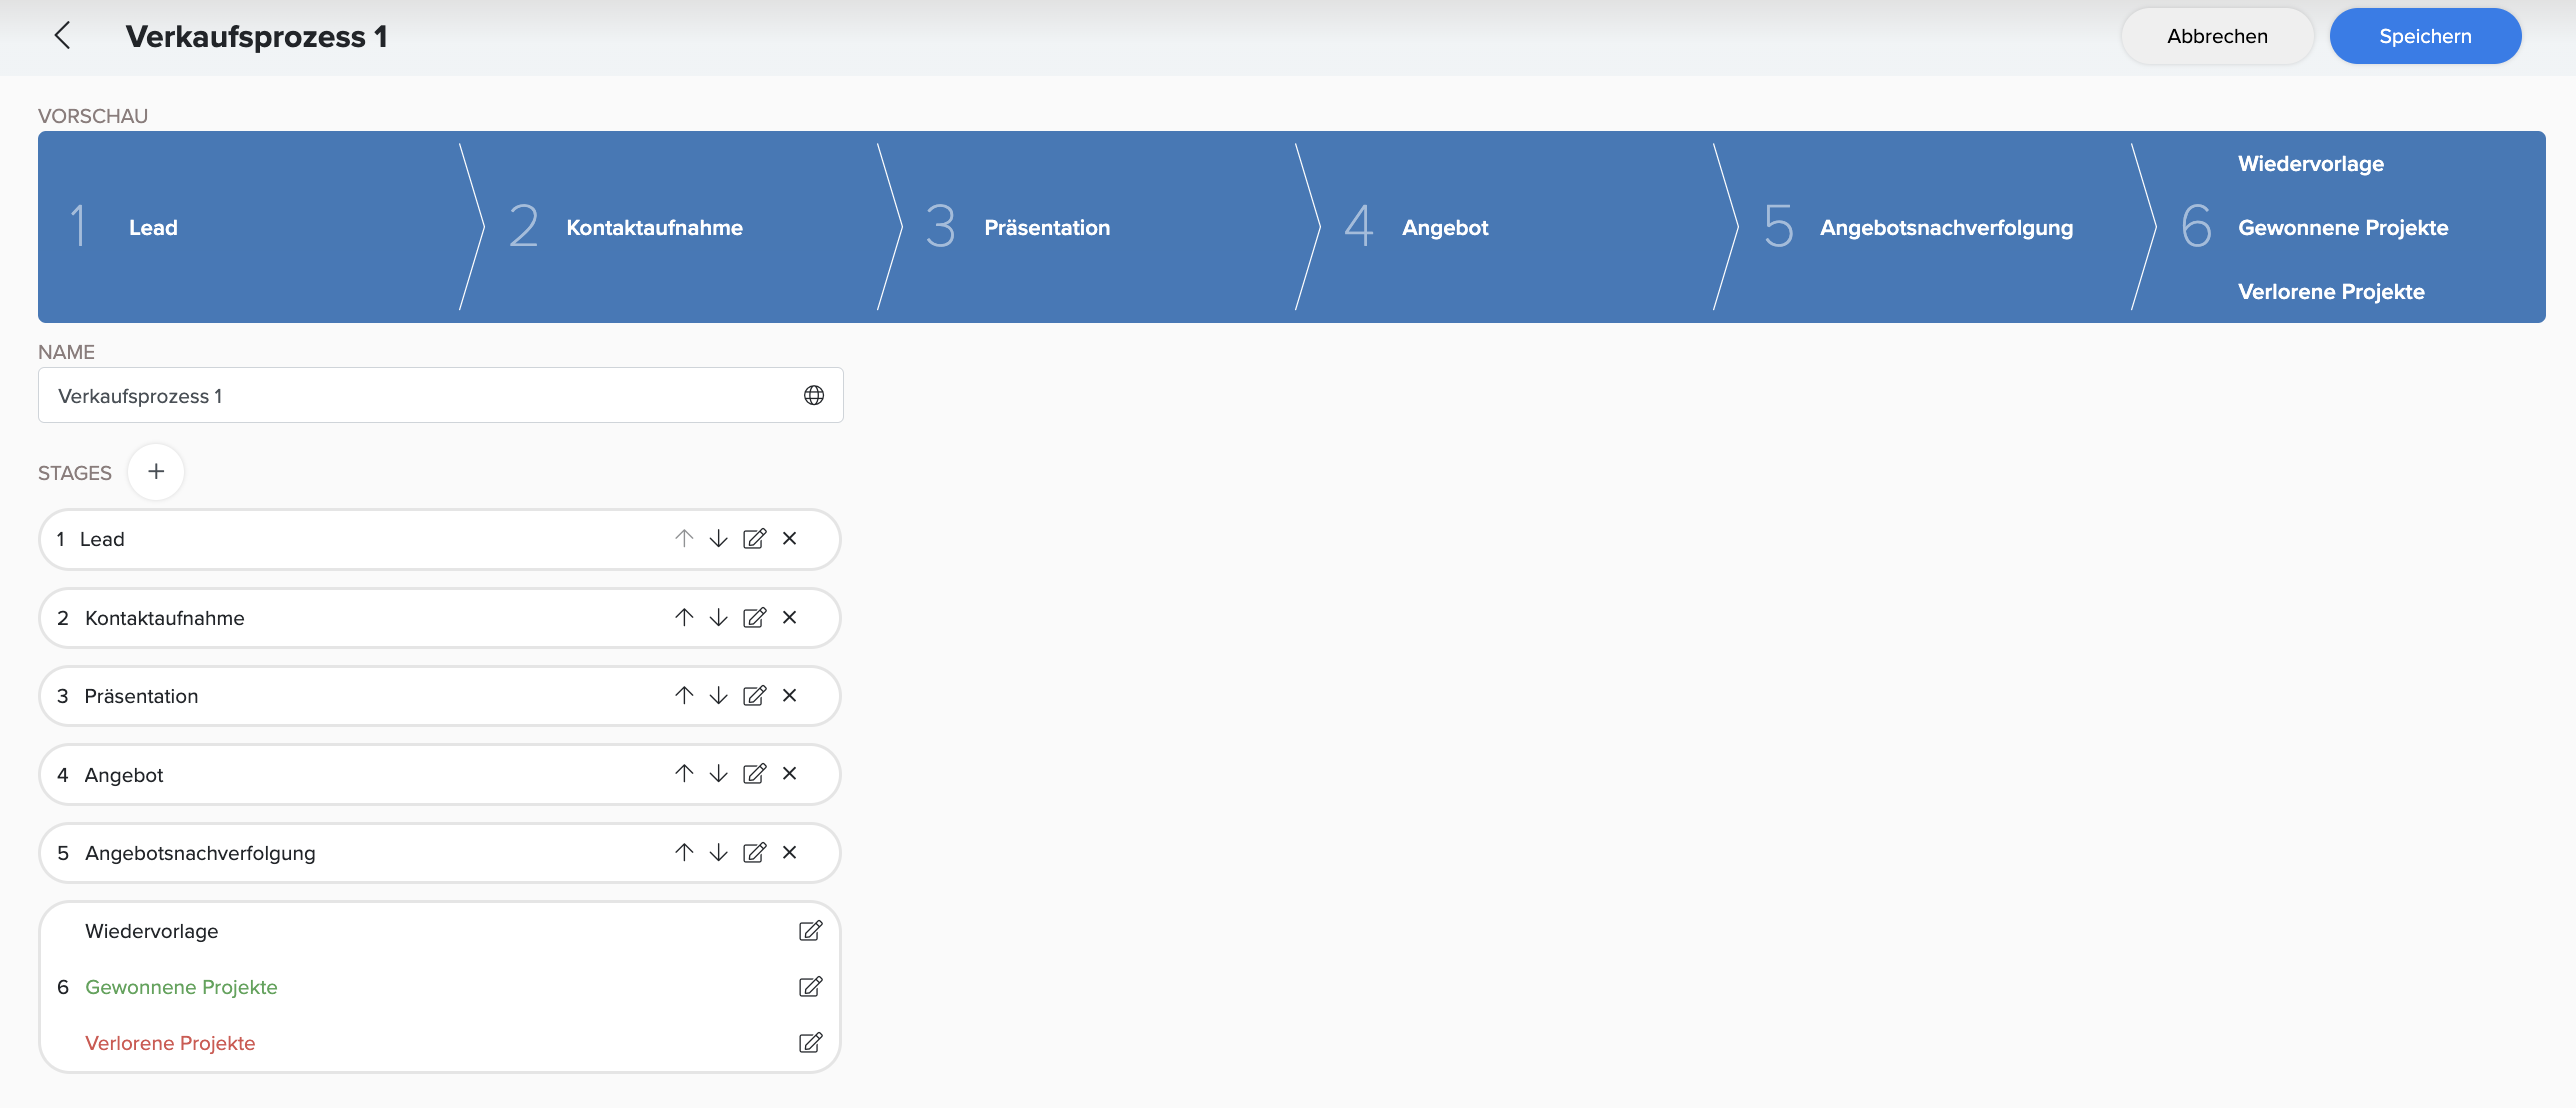The height and width of the screenshot is (1108, 2576).
Task: Click Gewonnene Projekte in the preview bar
Action: [x=2343, y=227]
